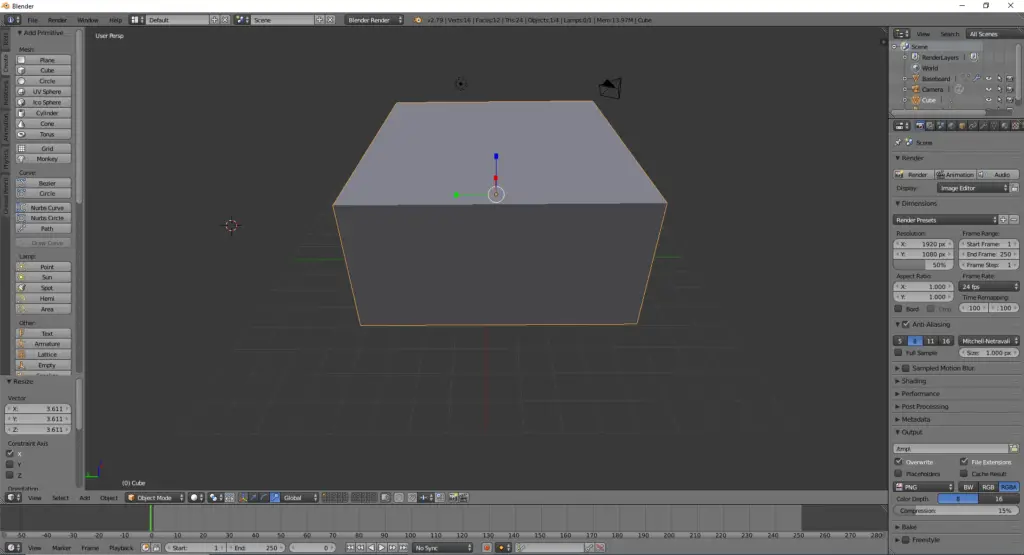The height and width of the screenshot is (555, 1024).
Task: Open the Object Mode dropdown
Action: [155, 497]
